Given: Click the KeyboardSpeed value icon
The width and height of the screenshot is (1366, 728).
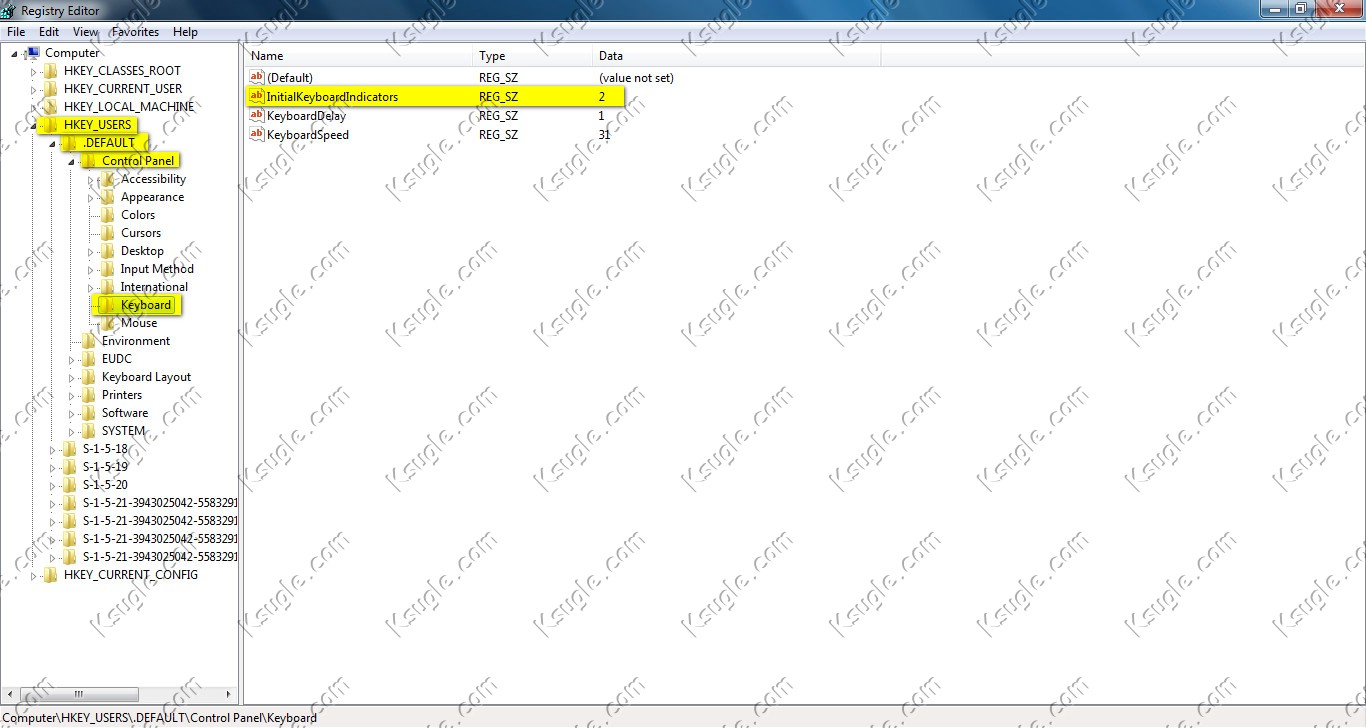Looking at the screenshot, I should point(257,134).
